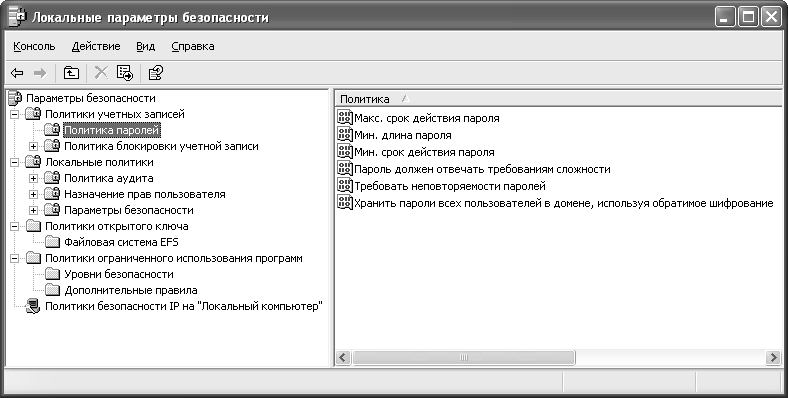Click folder icon of Политика паролей
The height and width of the screenshot is (398, 788).
(52, 130)
